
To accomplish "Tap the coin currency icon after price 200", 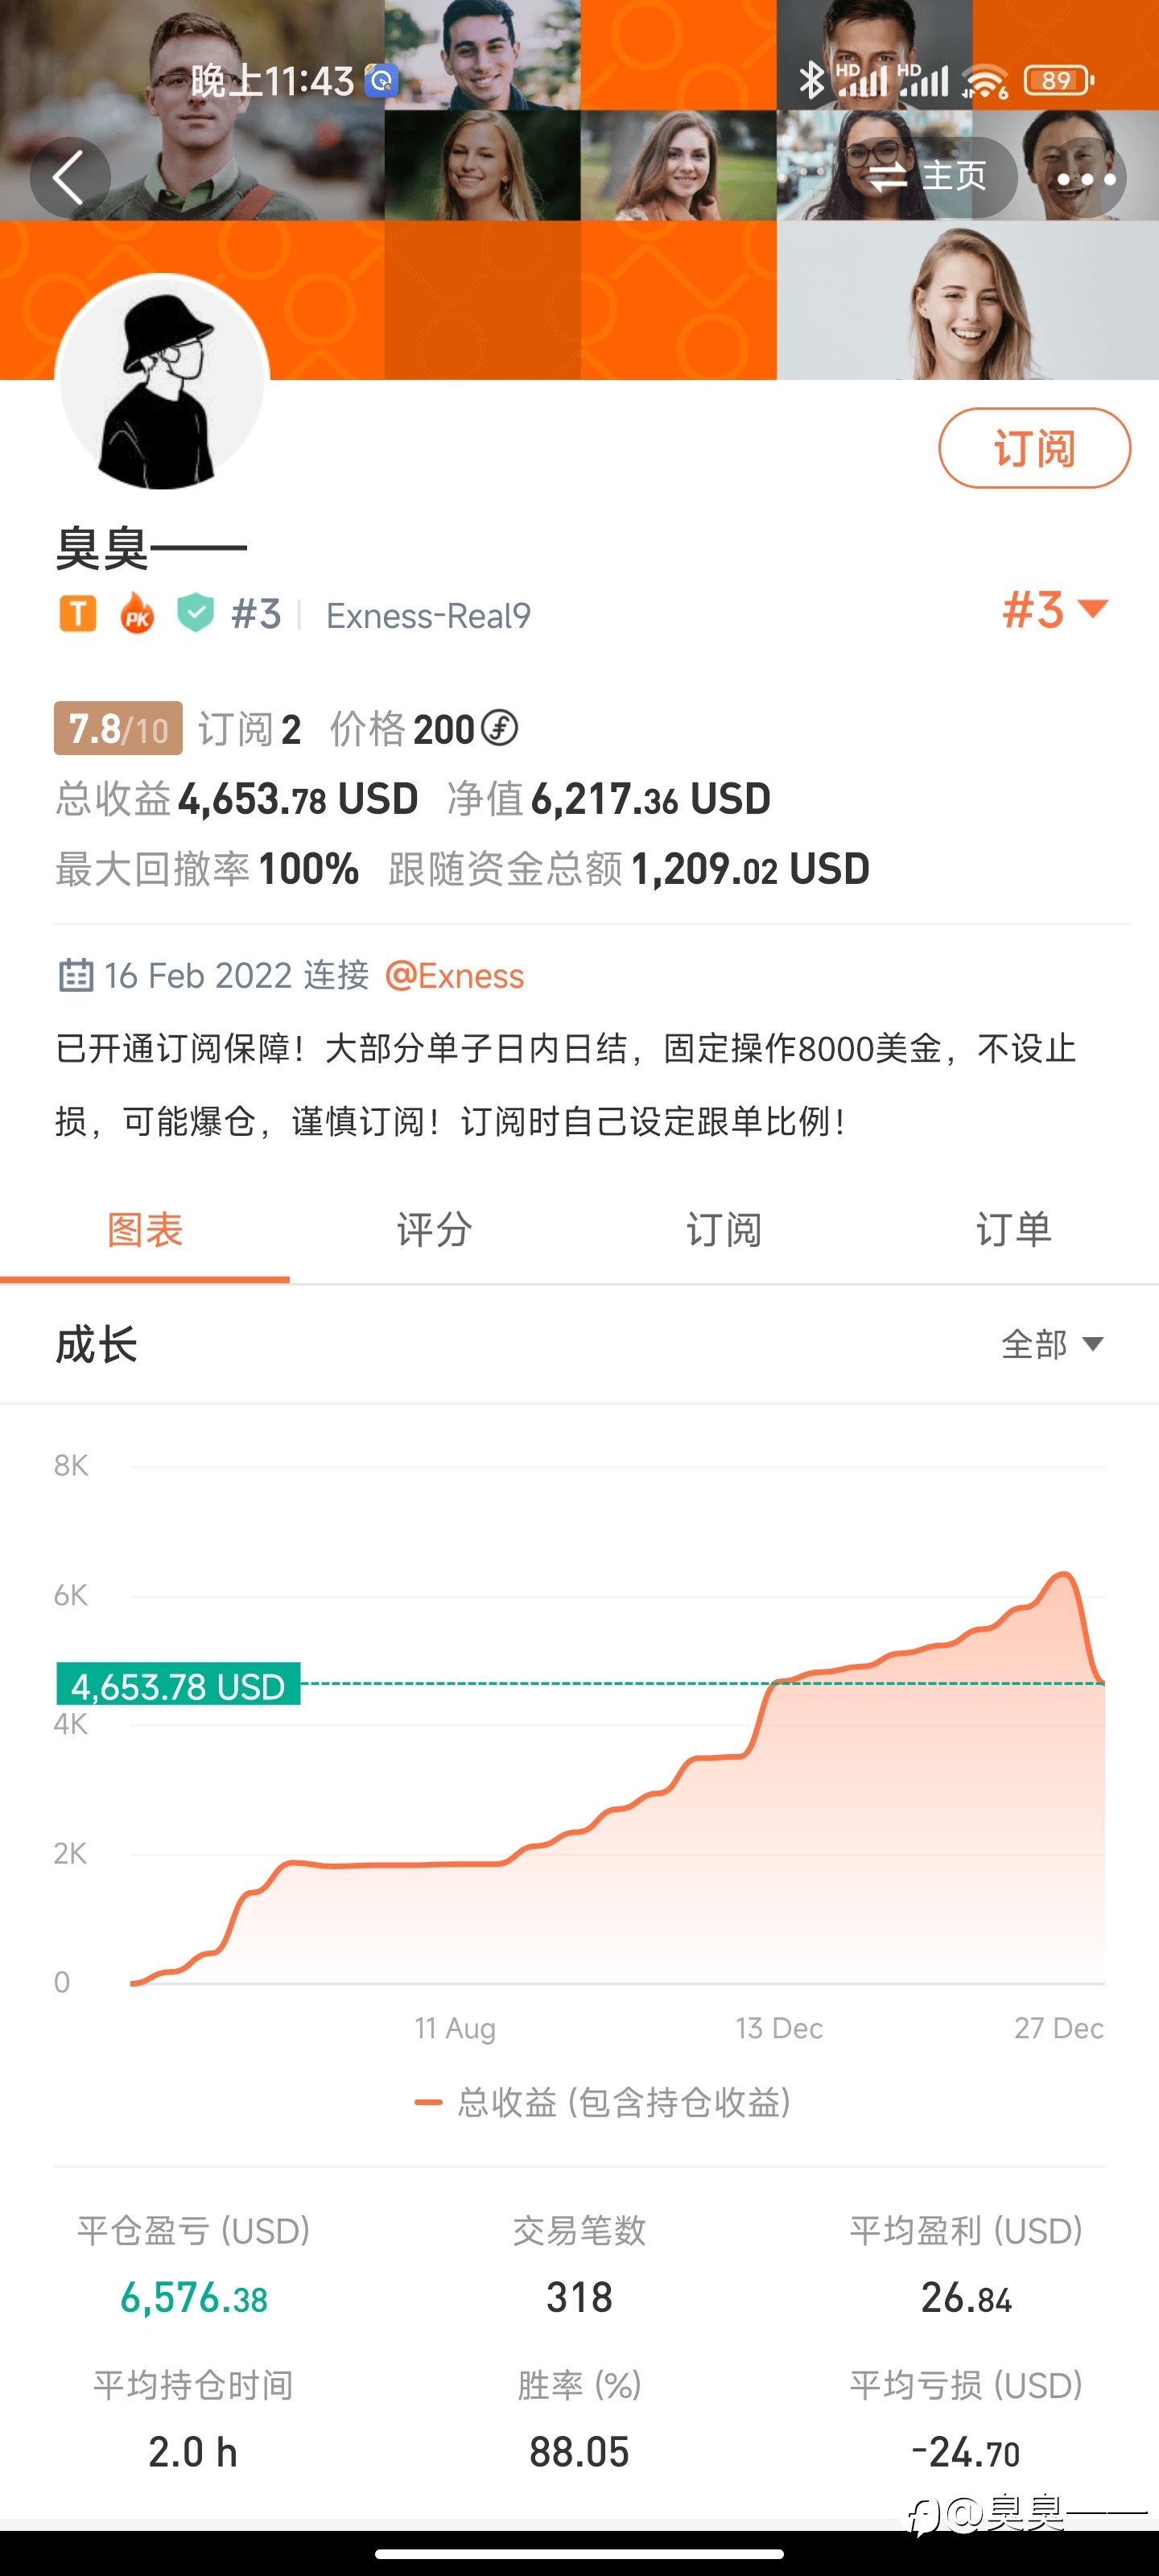I will pos(499,728).
